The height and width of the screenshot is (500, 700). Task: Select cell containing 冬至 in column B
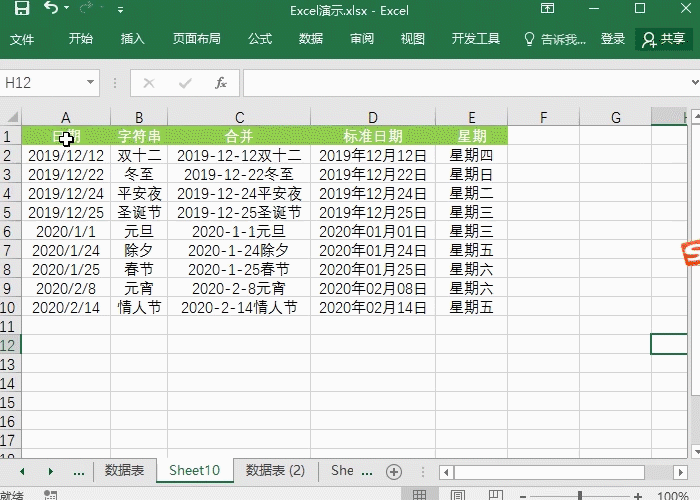click(139, 175)
